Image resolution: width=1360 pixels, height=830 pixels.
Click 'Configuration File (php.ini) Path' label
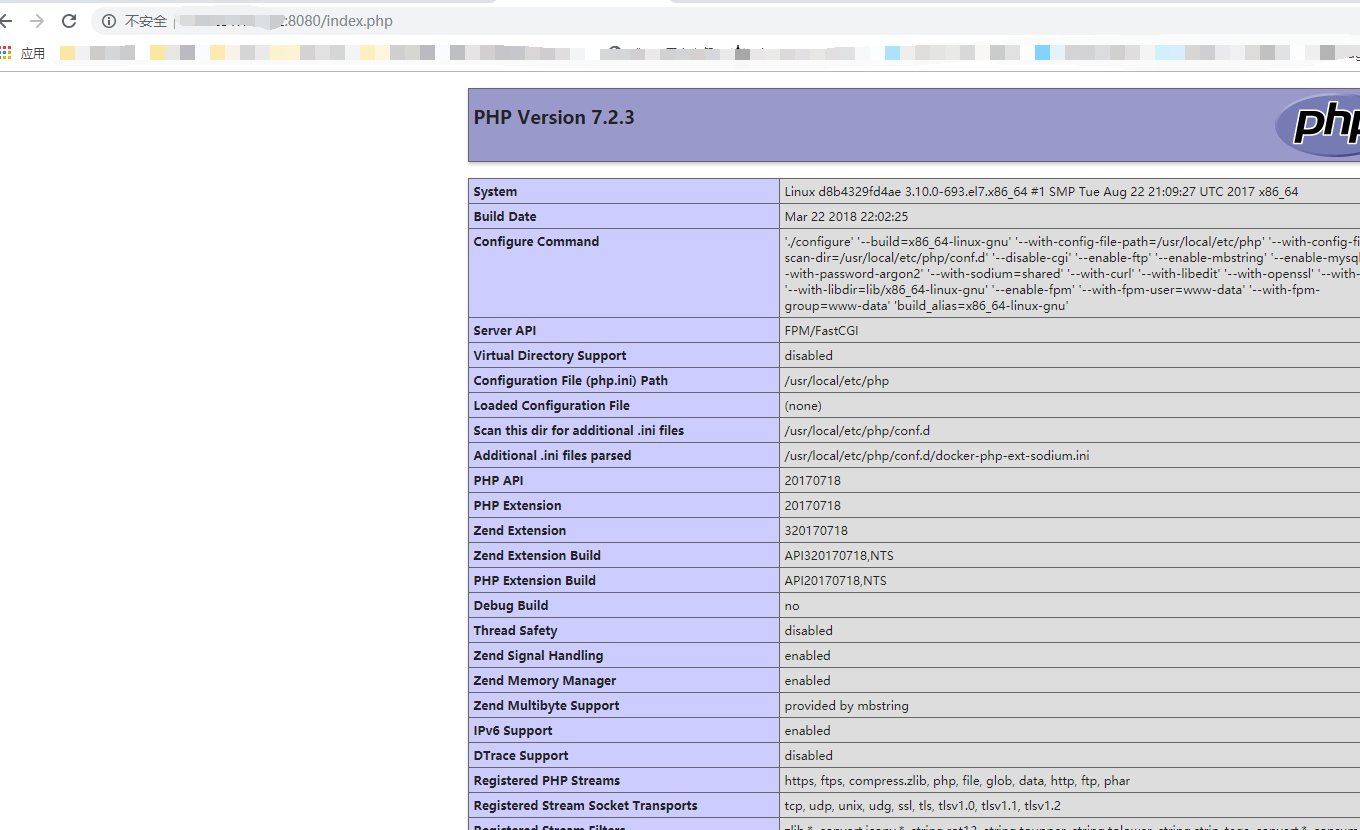click(x=571, y=381)
